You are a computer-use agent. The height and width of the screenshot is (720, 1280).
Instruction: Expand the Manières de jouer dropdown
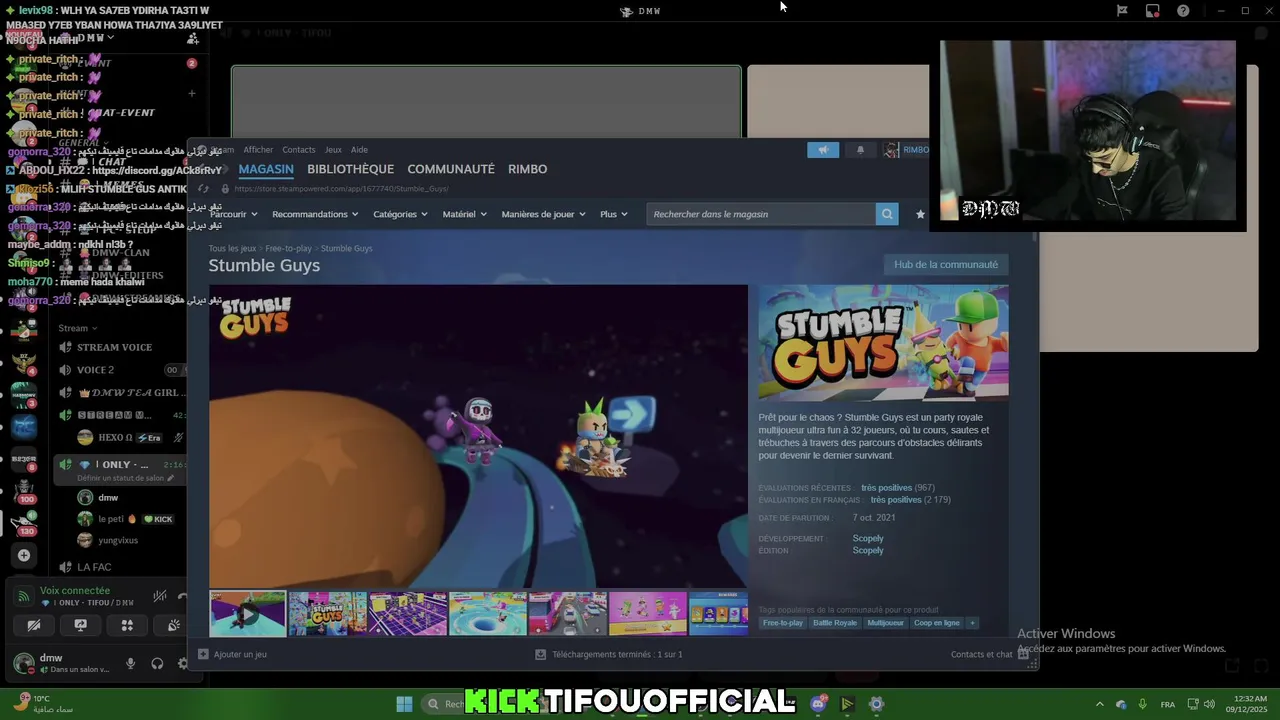pos(543,214)
